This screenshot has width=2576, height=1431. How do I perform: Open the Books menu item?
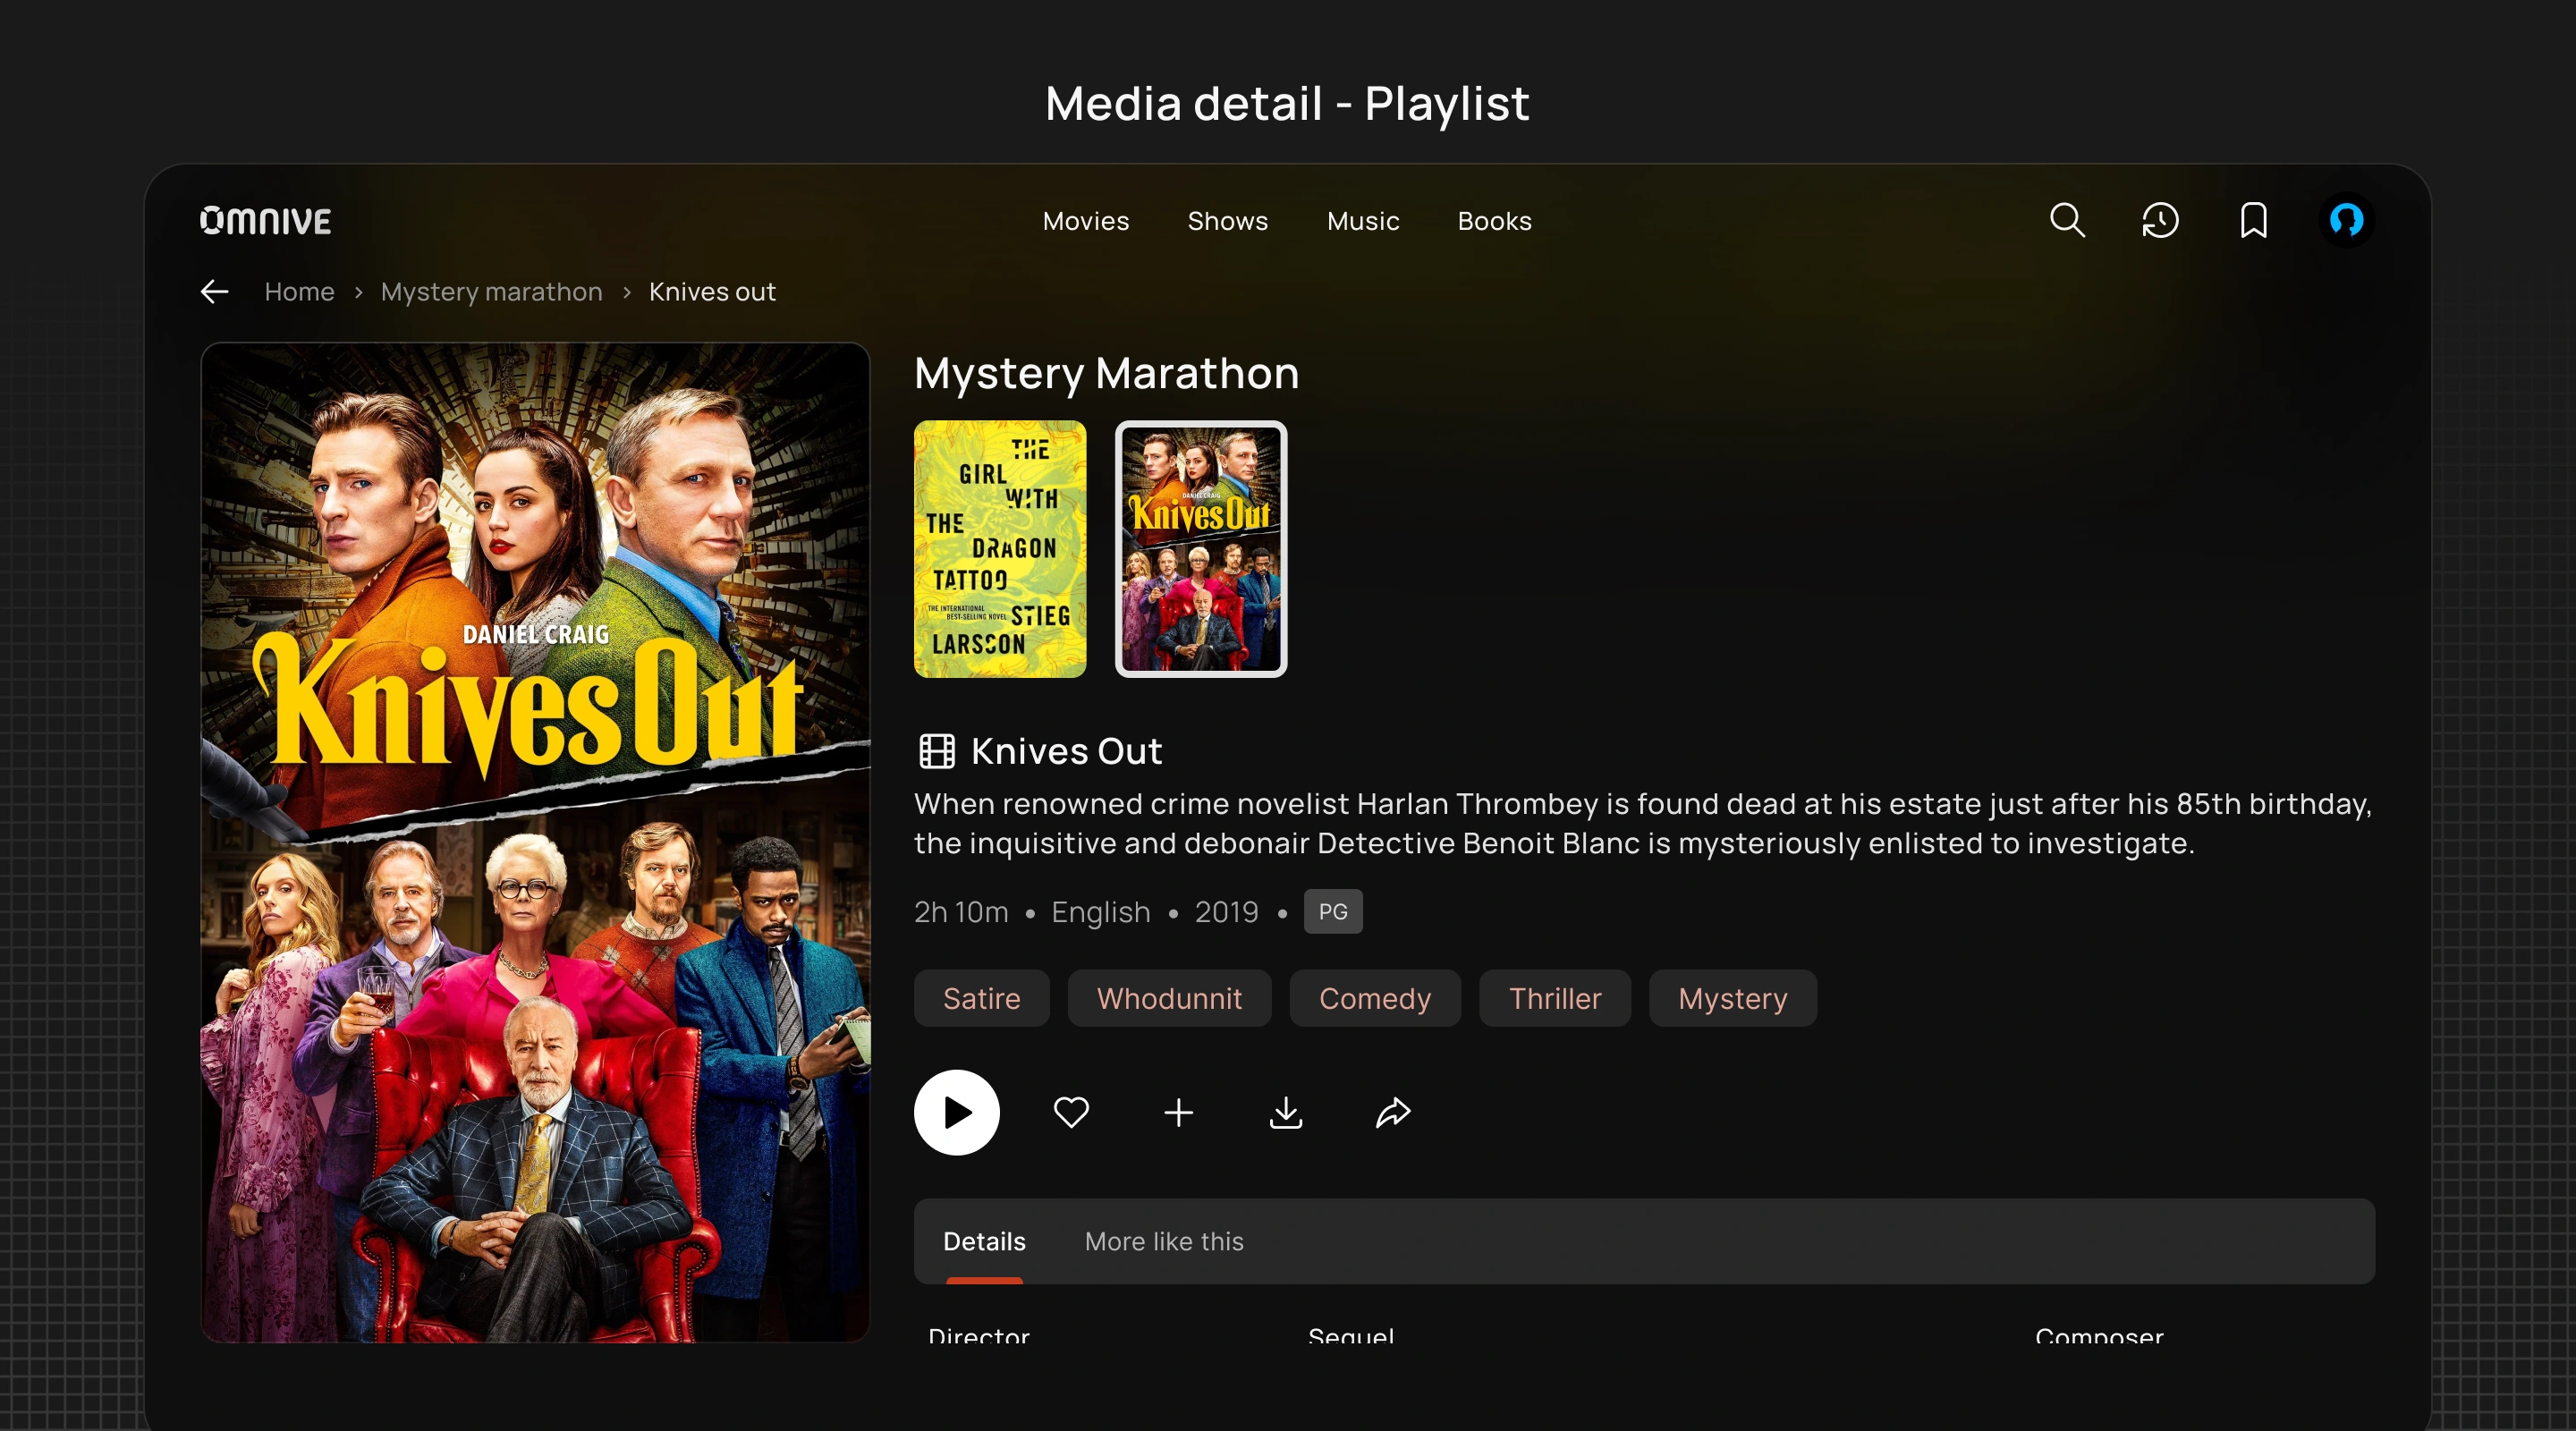(x=1494, y=221)
